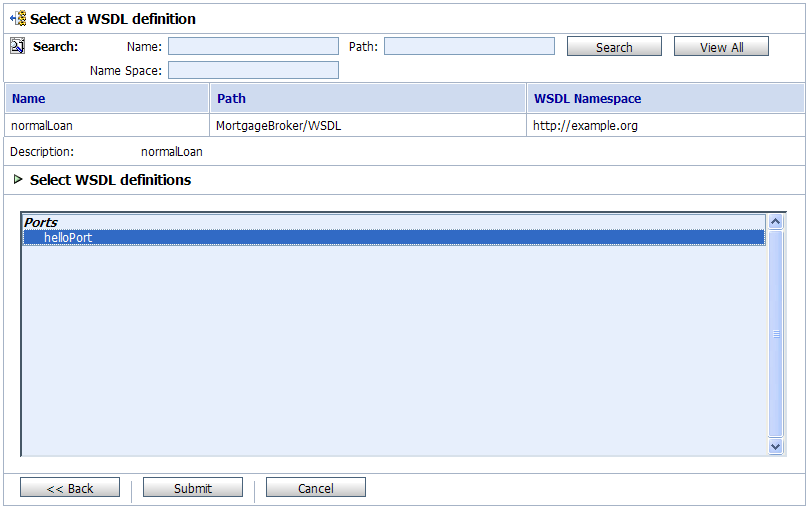This screenshot has width=809, height=509.
Task: Click the WSDL definition icon in header
Action: (18, 19)
